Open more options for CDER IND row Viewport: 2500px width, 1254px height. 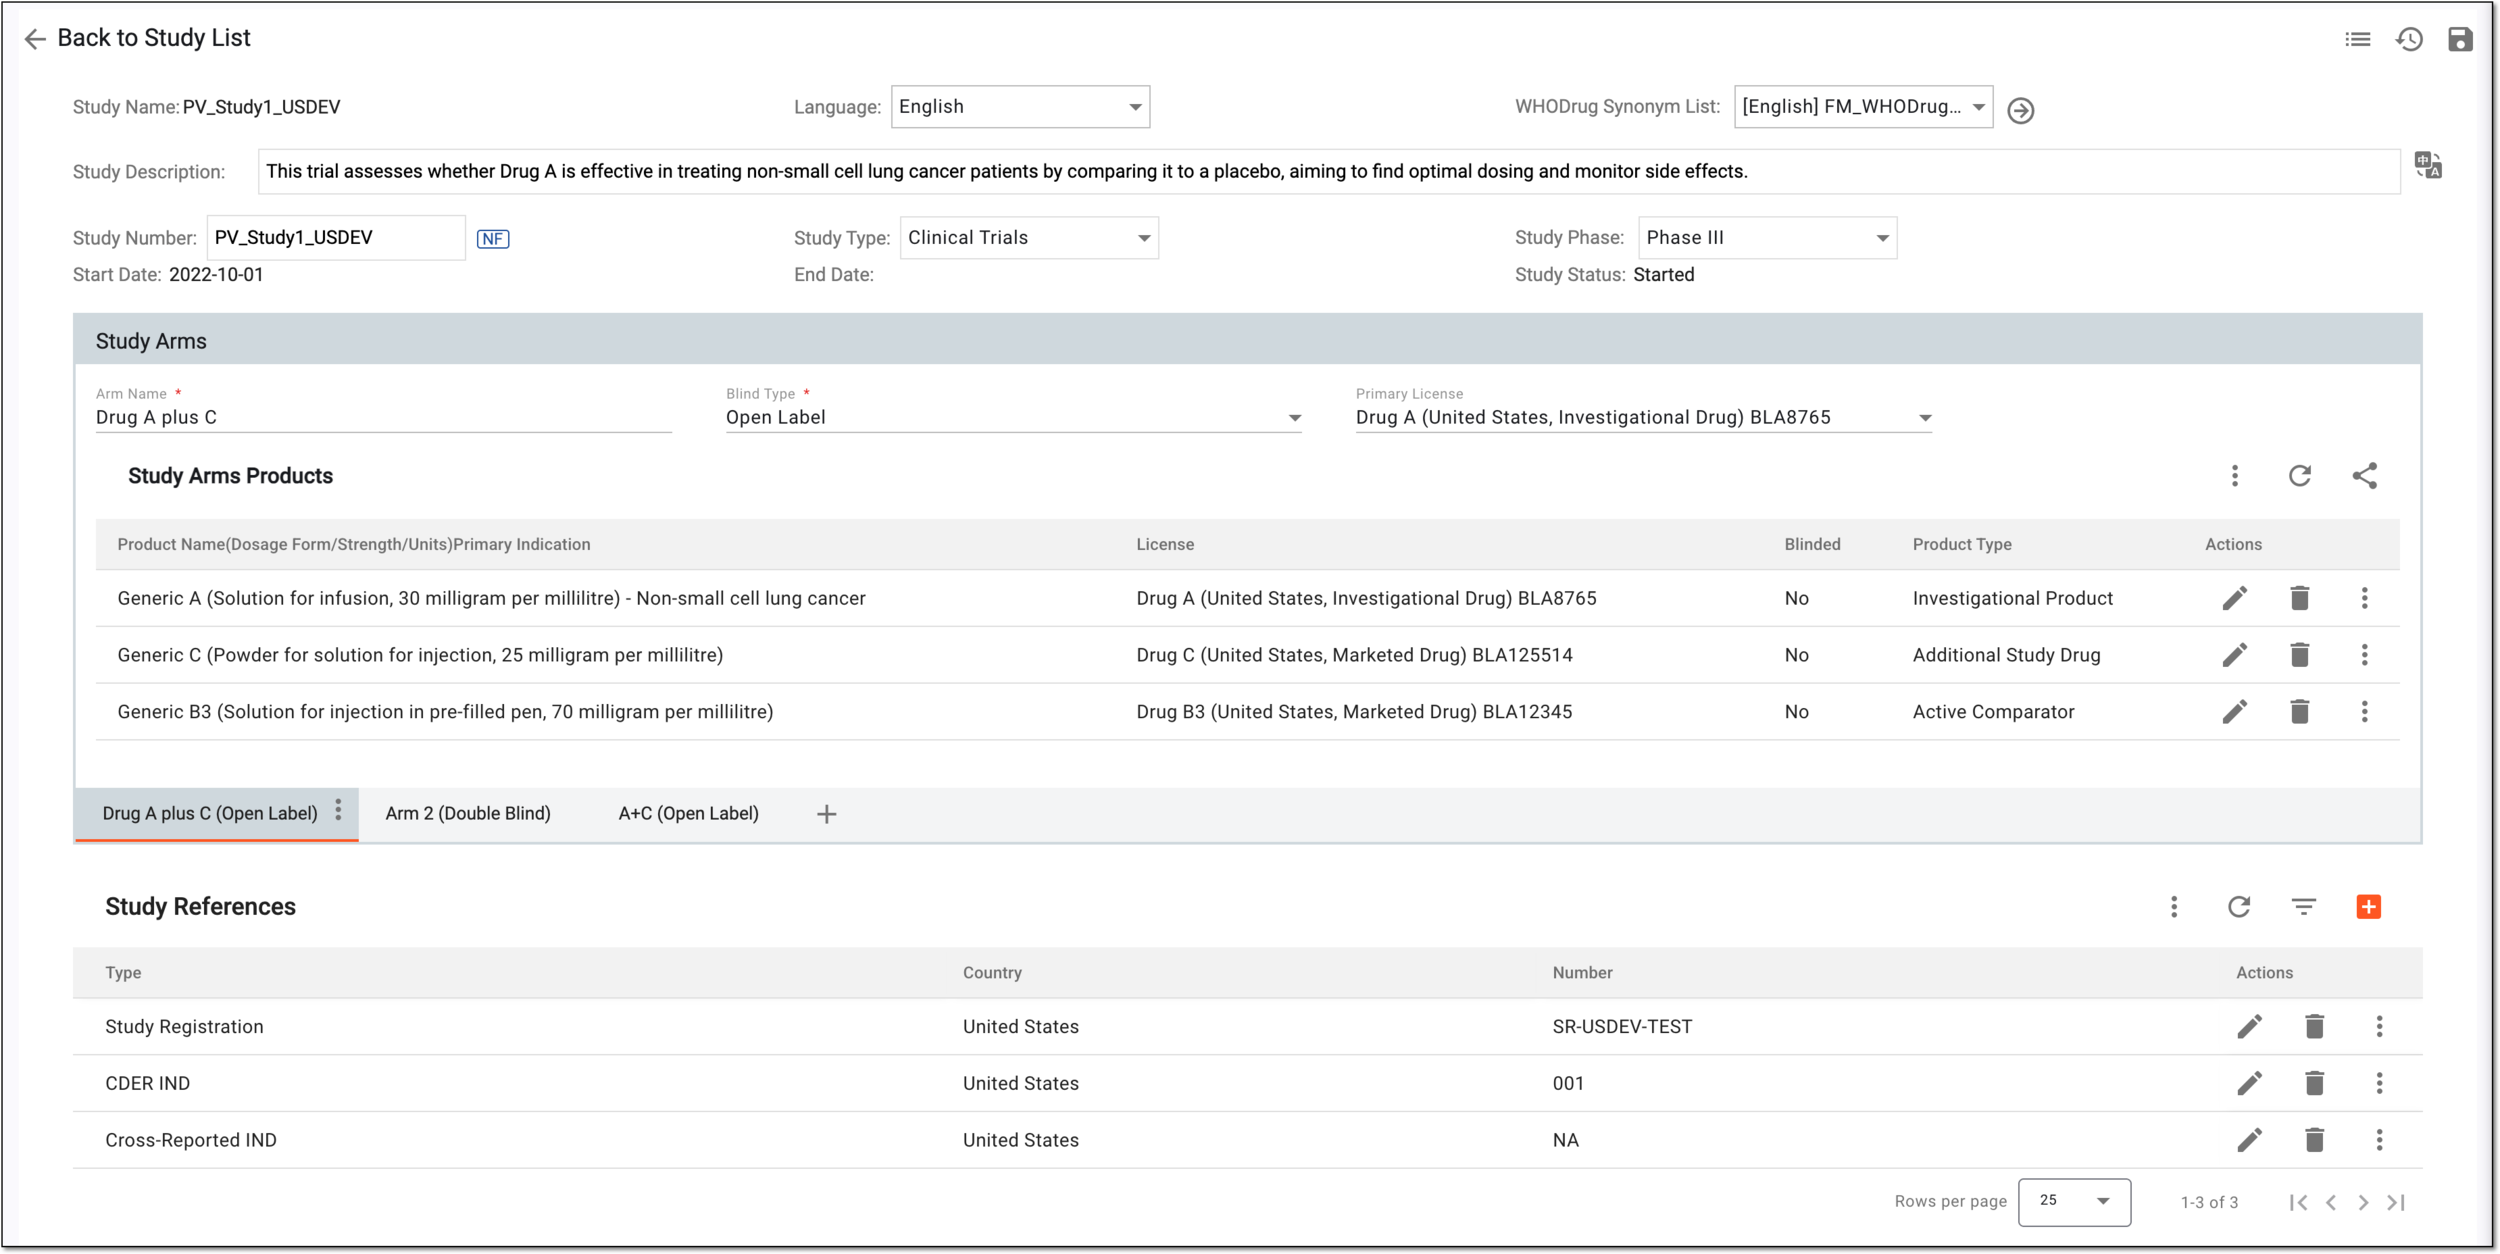click(2379, 1083)
